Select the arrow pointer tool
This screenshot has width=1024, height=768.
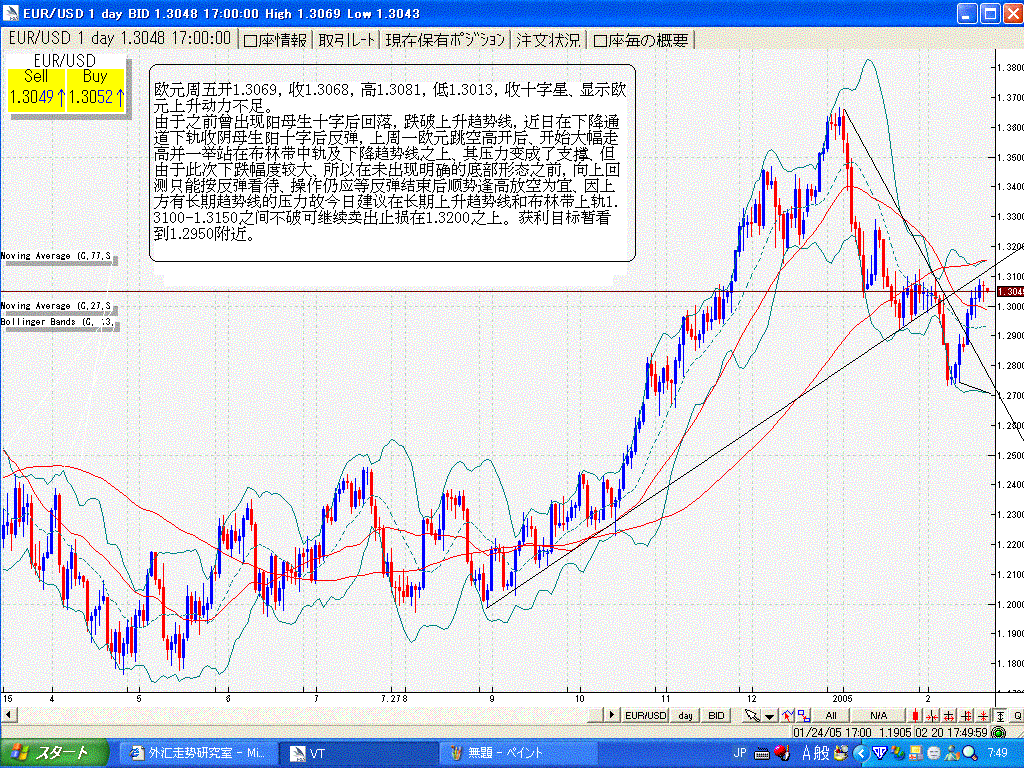coord(752,716)
